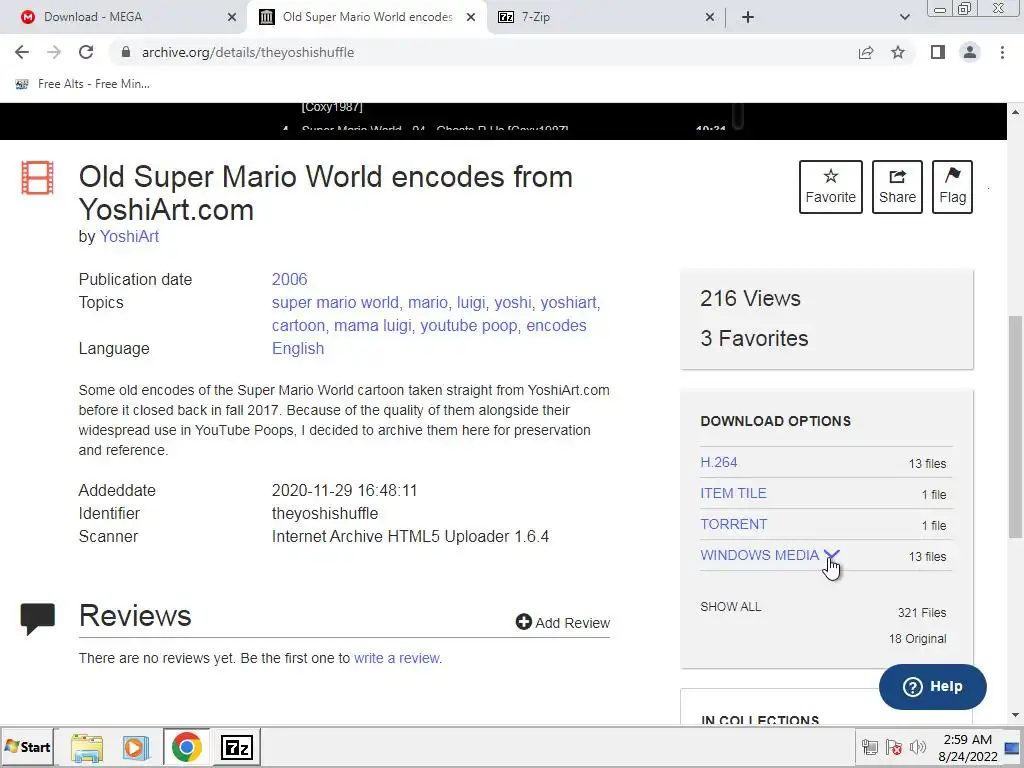Screen dimensions: 1024x768
Task: Click the network tray icon
Action: (x=869, y=747)
